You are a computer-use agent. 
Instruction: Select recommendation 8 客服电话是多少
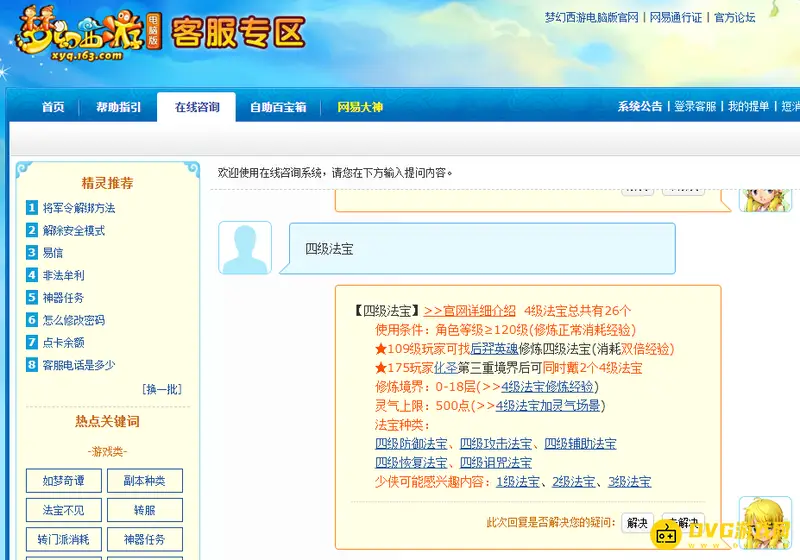tap(79, 365)
